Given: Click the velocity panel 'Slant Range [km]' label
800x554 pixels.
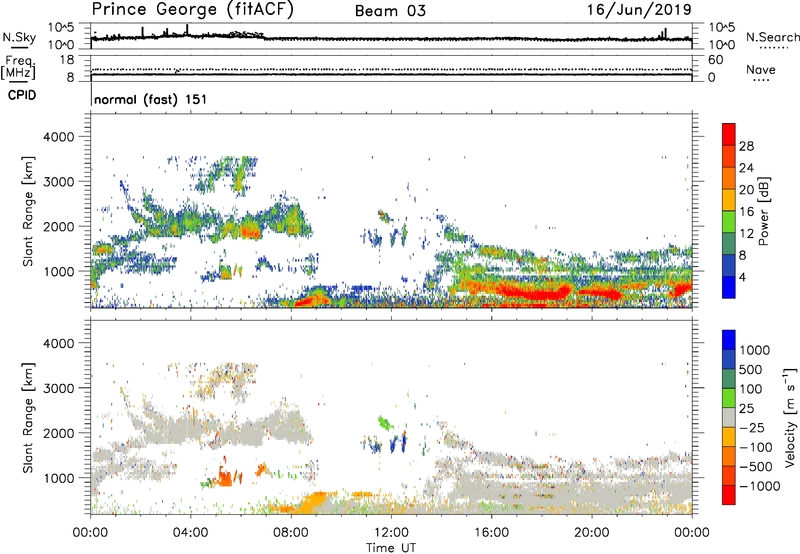Looking at the screenshot, I should coord(28,417).
